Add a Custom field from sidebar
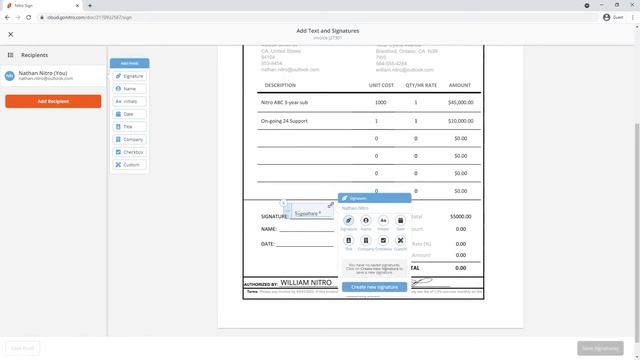The height and width of the screenshot is (360, 640). [x=129, y=164]
